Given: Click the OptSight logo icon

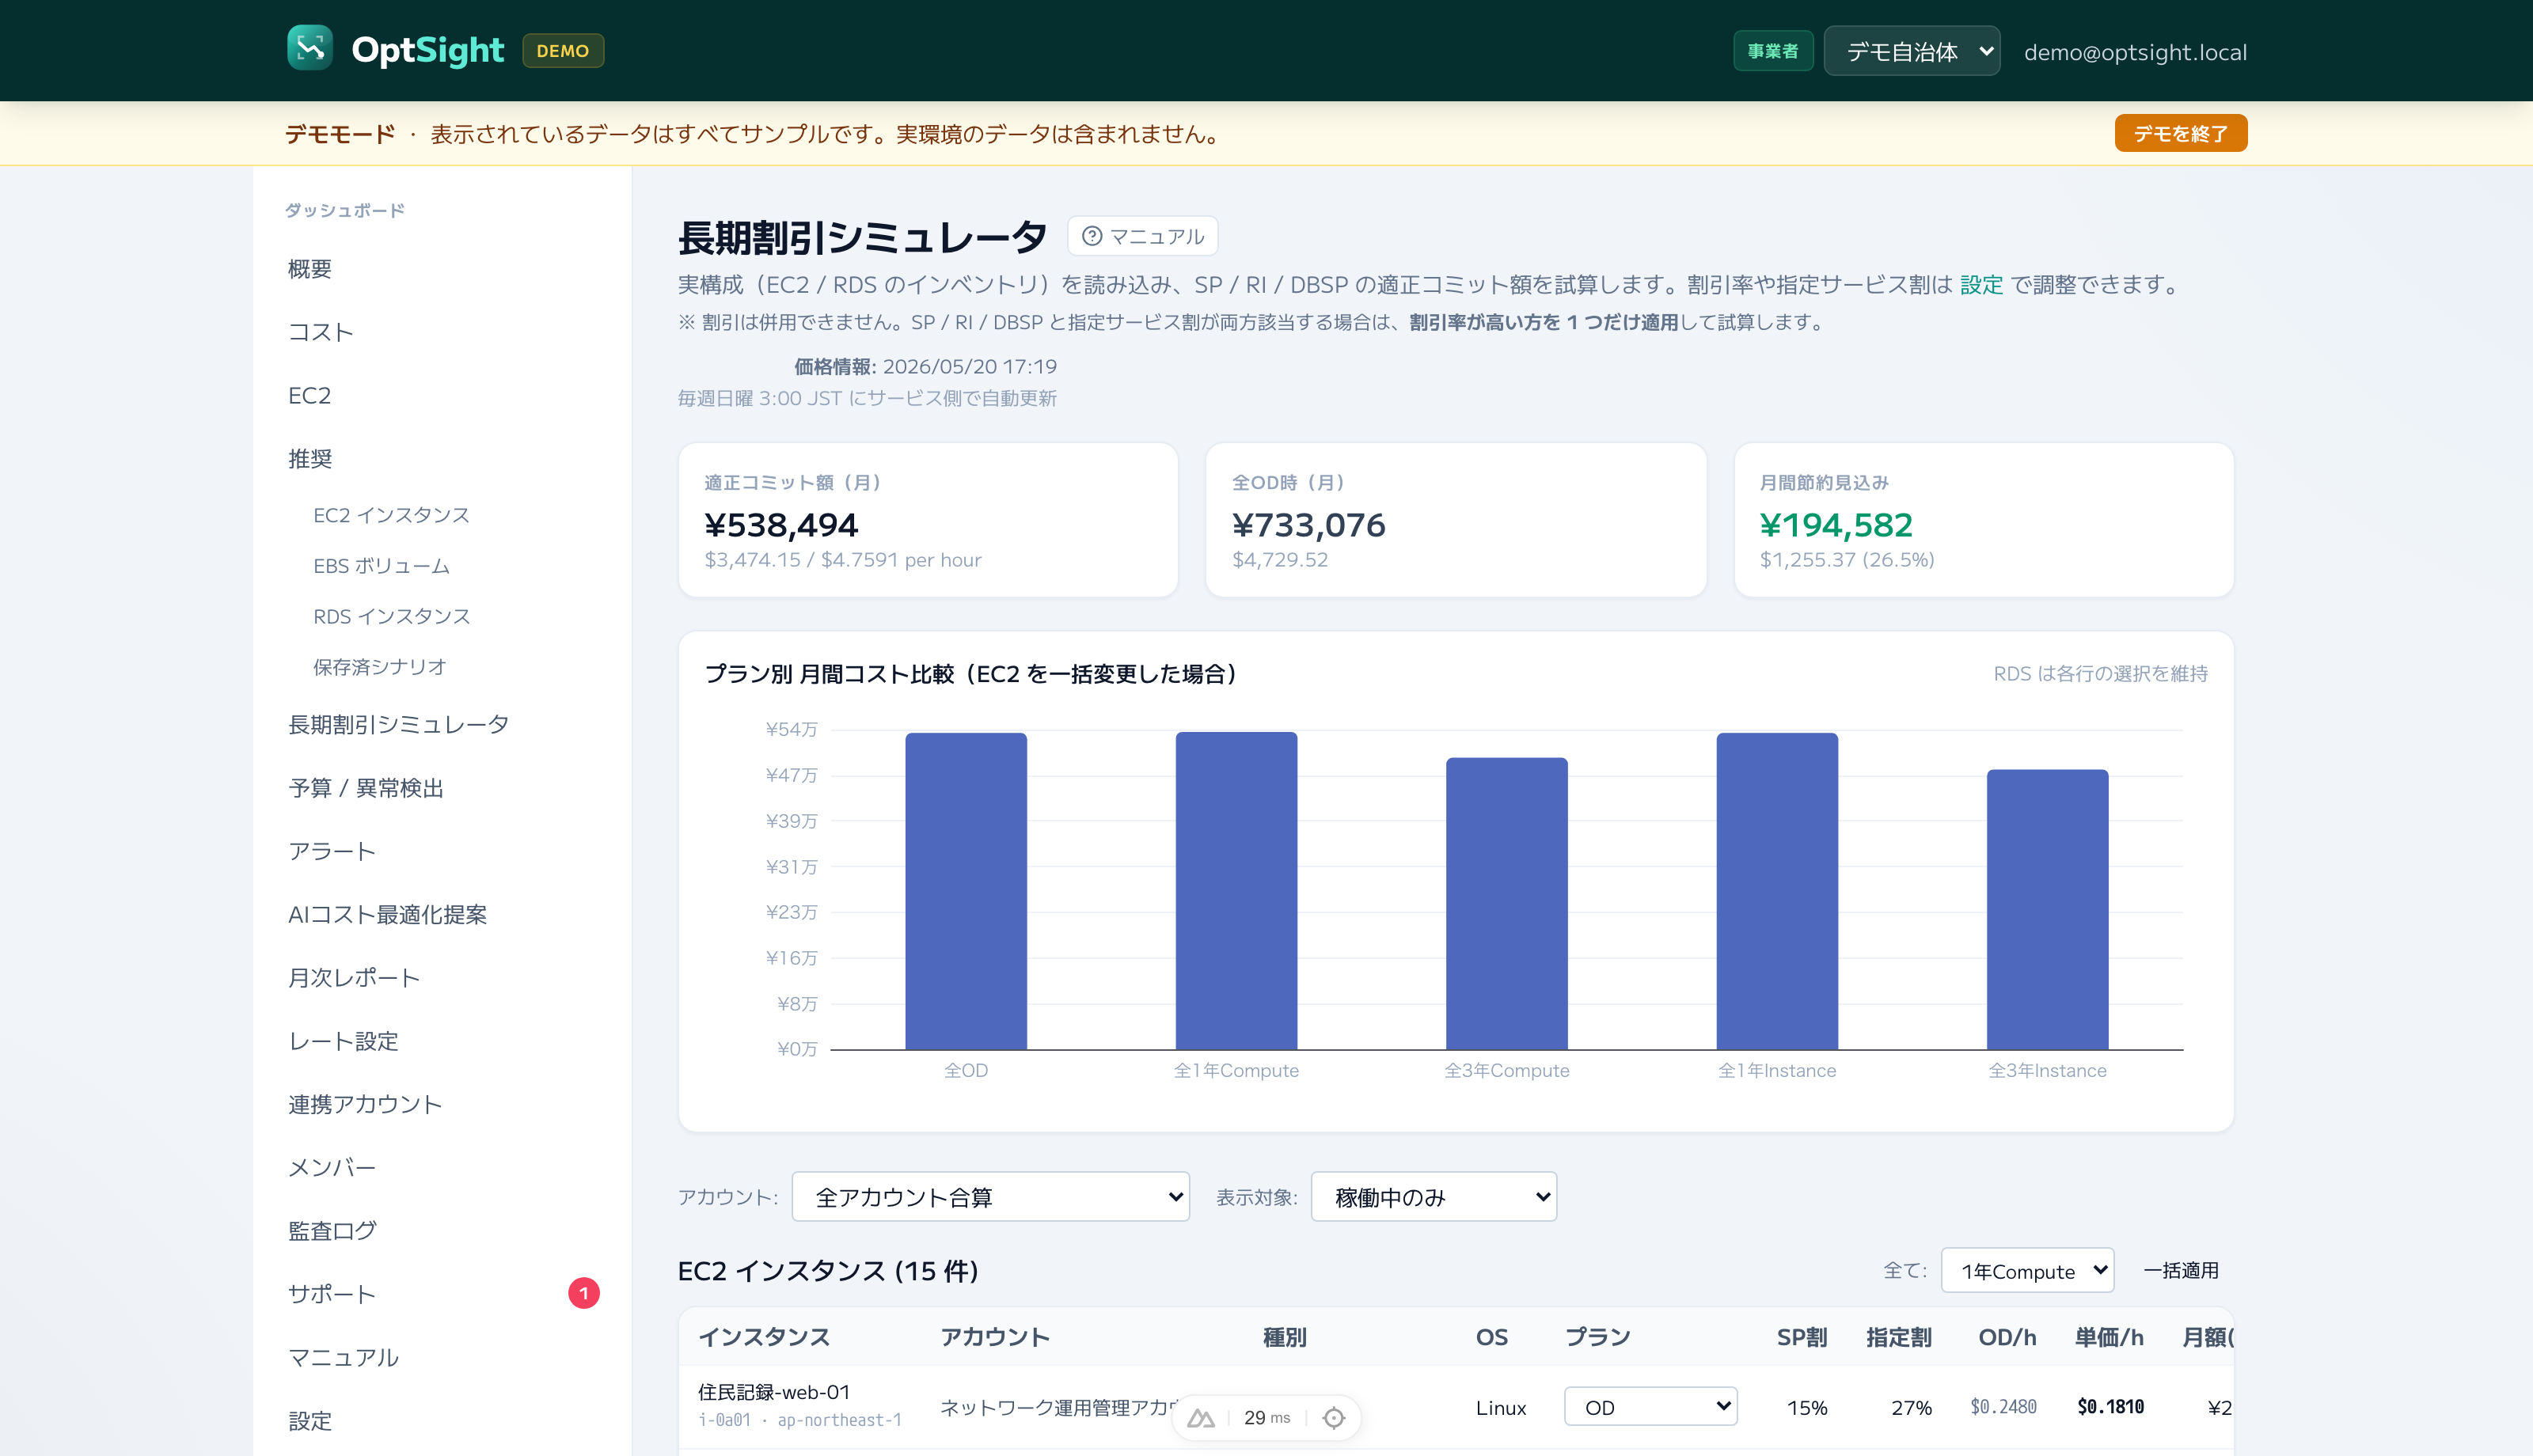Looking at the screenshot, I should [309, 48].
